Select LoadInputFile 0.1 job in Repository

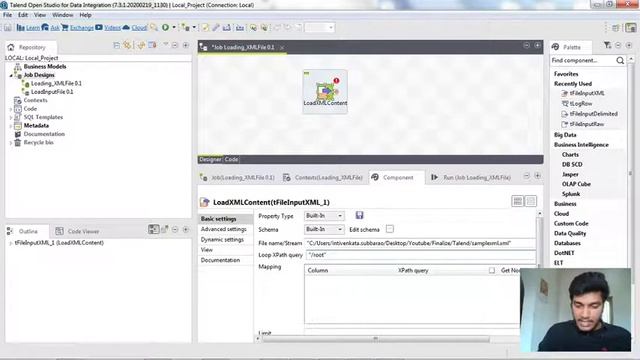[x=52, y=92]
